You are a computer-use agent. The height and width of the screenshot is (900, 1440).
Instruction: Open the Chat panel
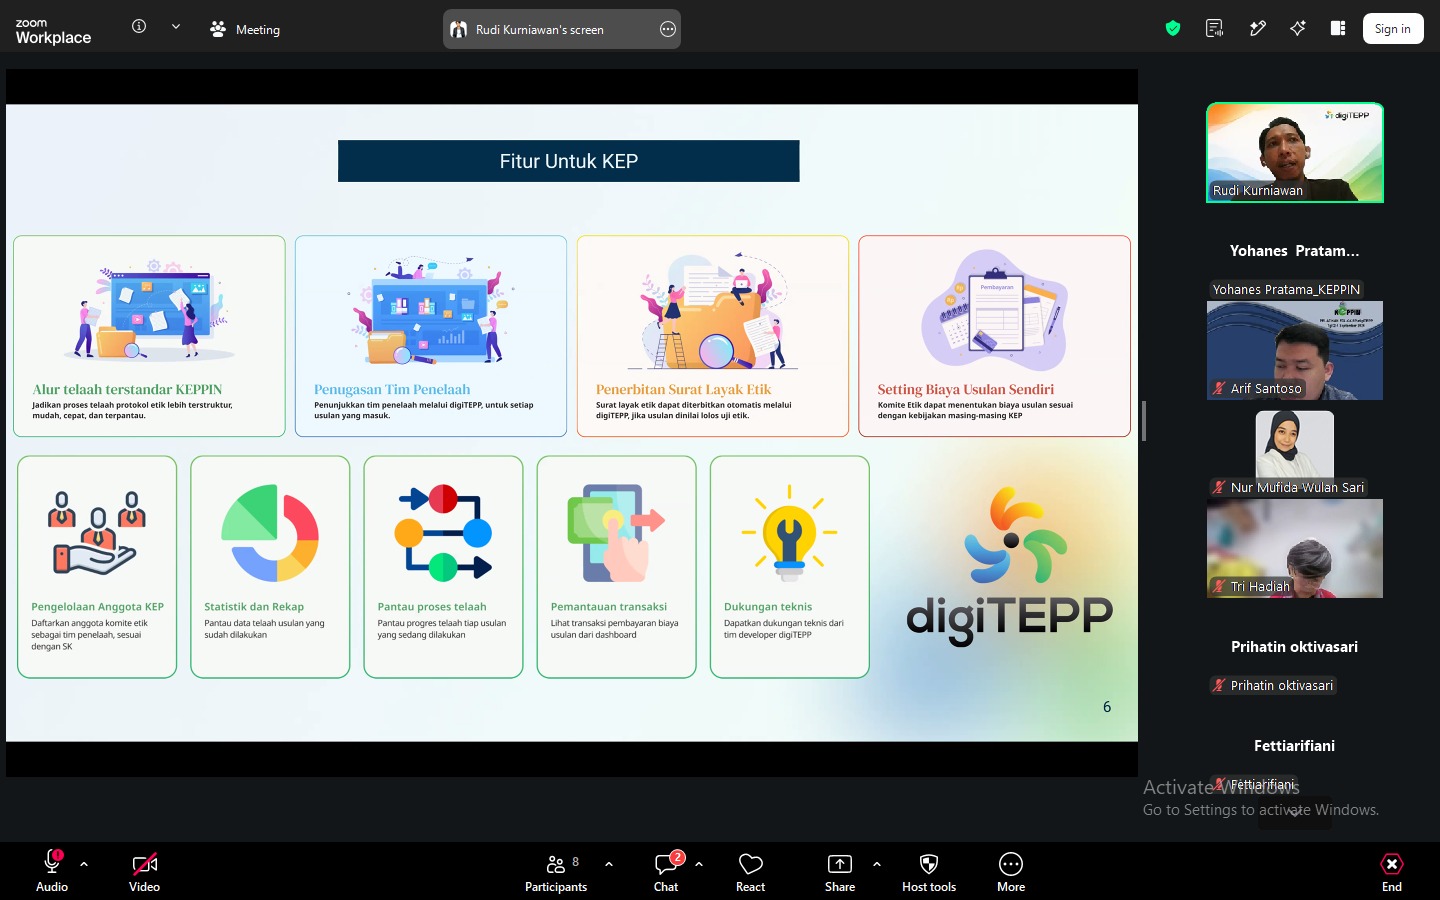(666, 870)
